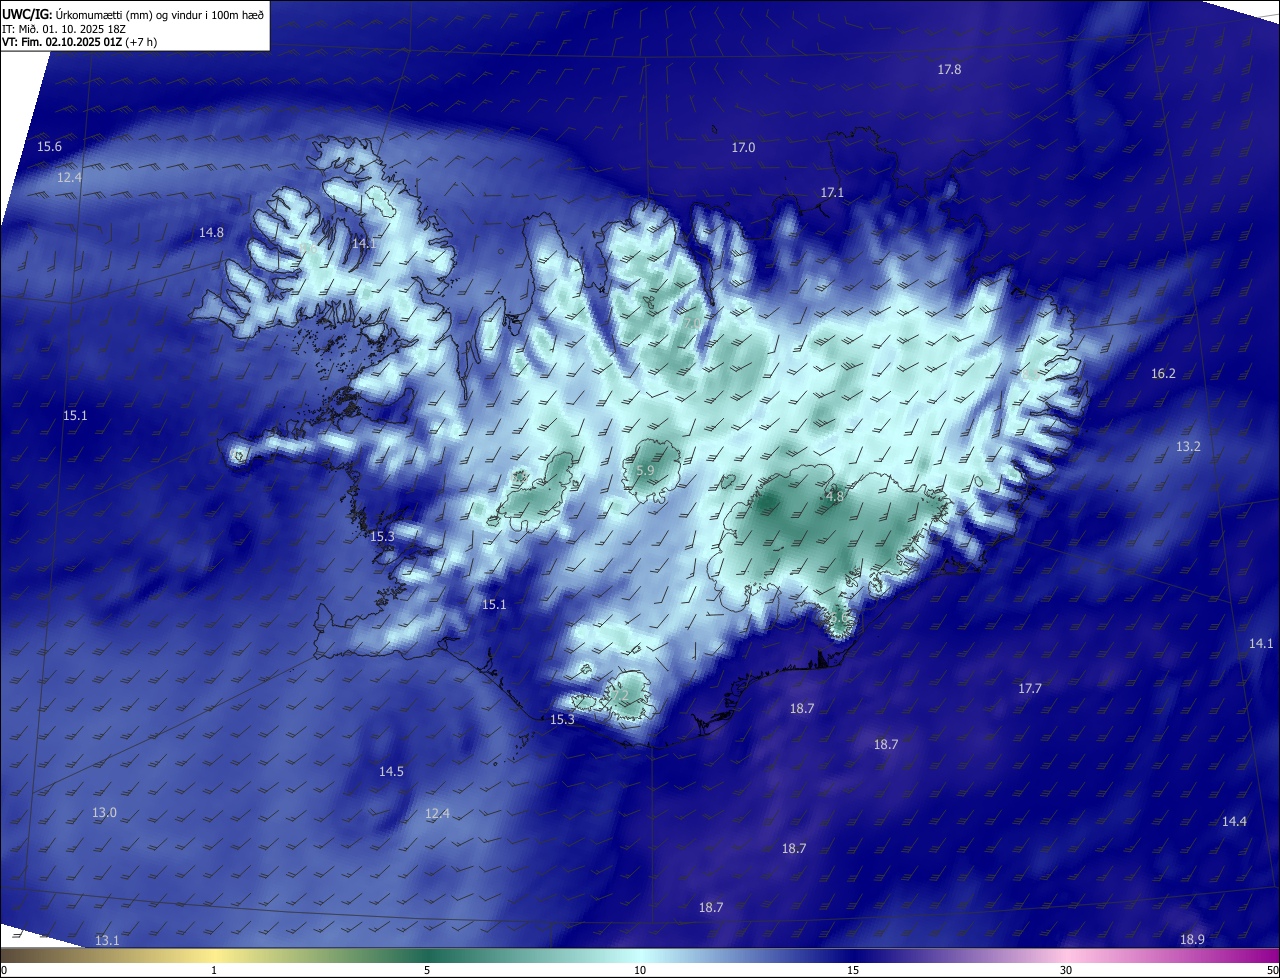Click the 18.9 value label
The height and width of the screenshot is (978, 1280).
(1192, 939)
